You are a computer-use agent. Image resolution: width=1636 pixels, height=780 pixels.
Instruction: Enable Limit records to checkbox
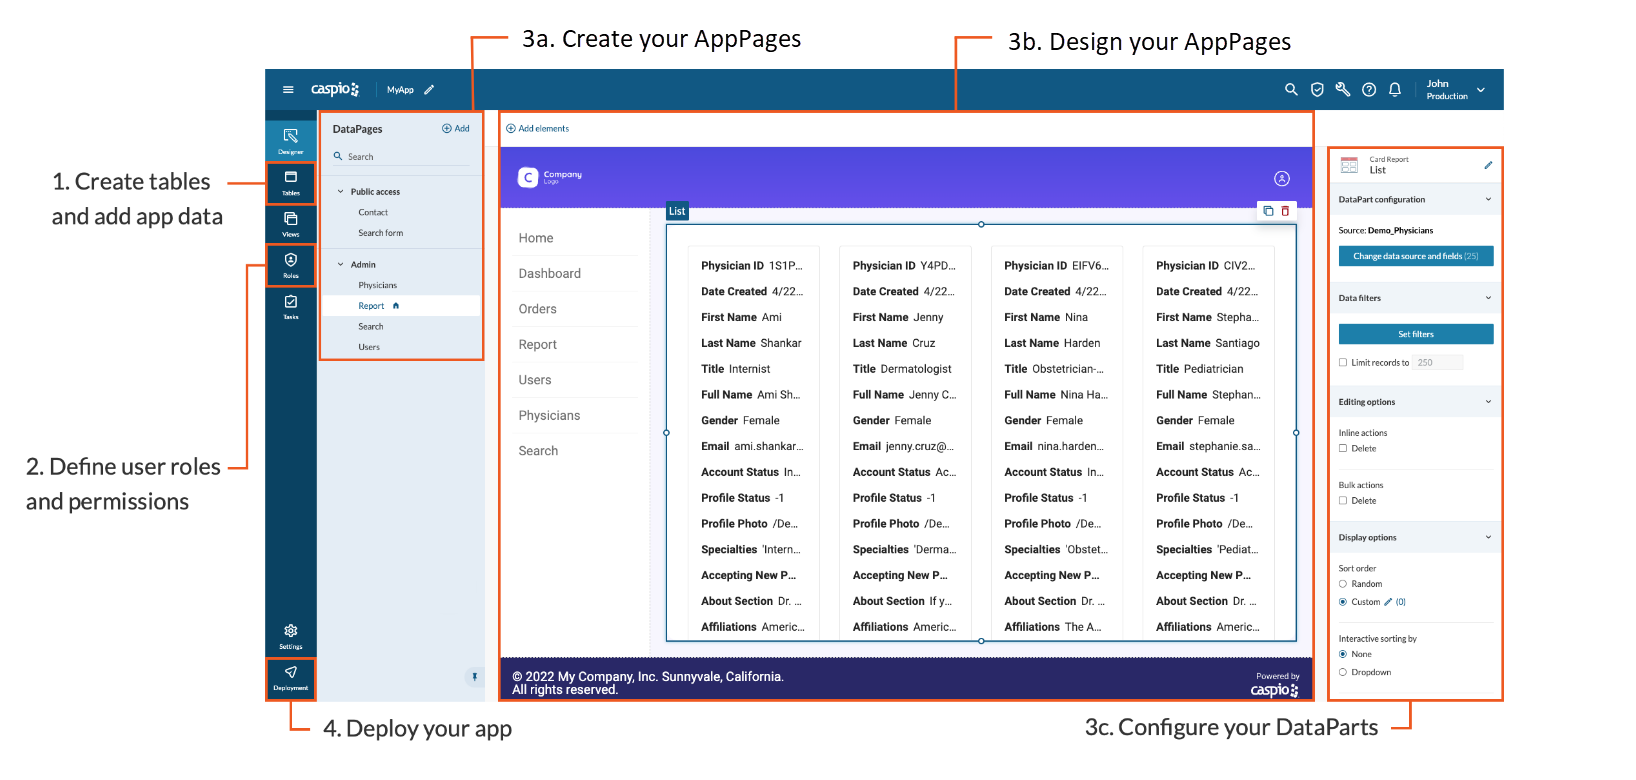pyautogui.click(x=1343, y=363)
